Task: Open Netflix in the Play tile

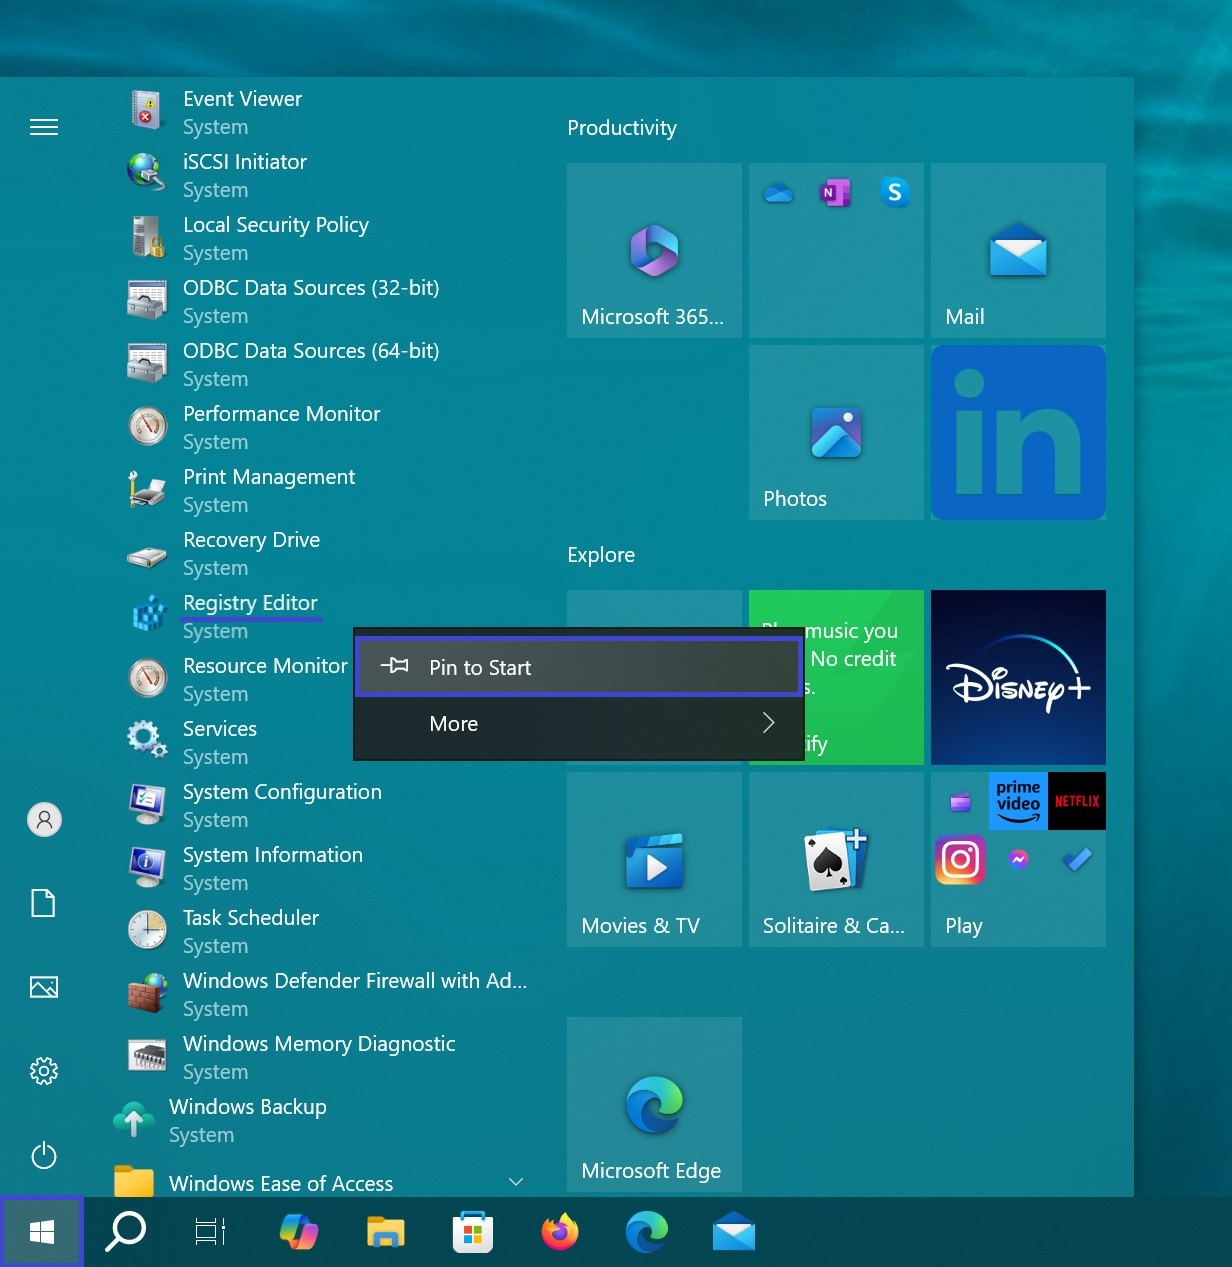Action: point(1077,801)
